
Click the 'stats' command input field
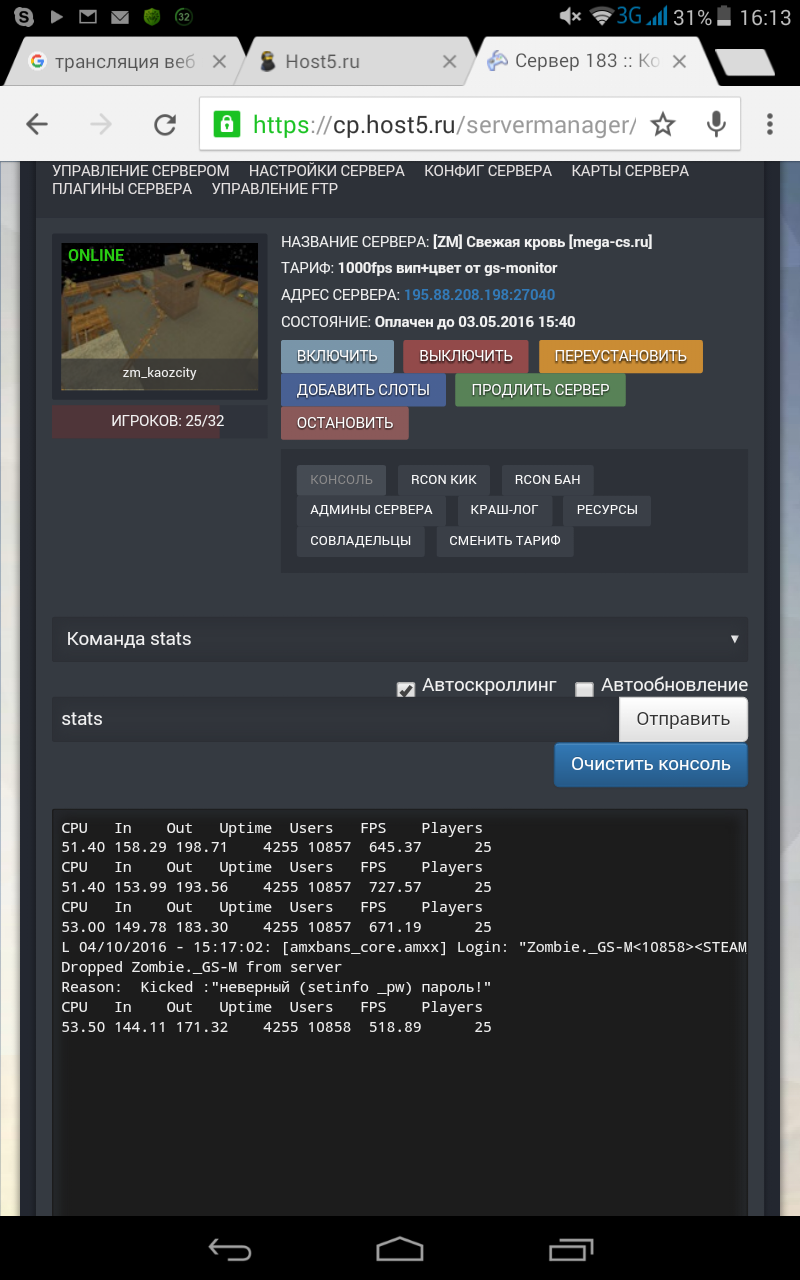click(x=335, y=719)
